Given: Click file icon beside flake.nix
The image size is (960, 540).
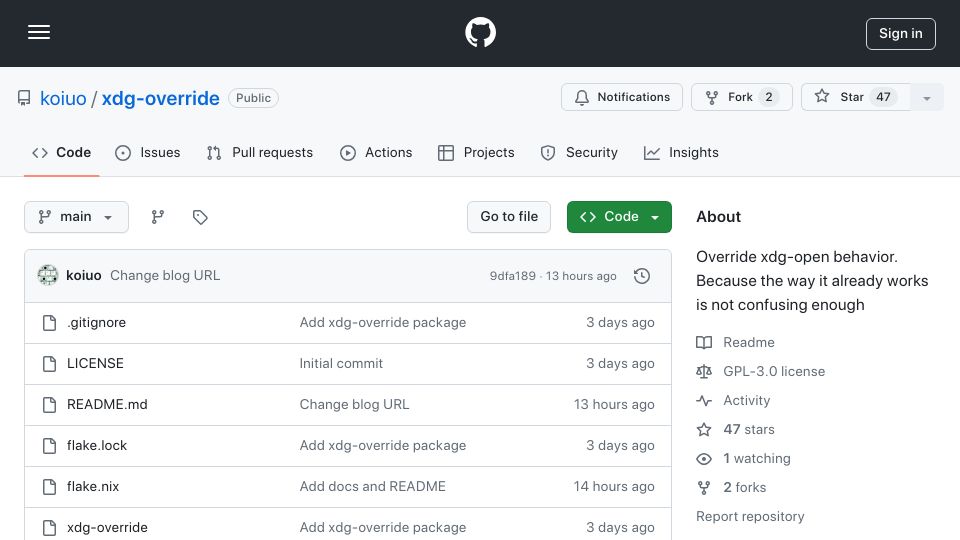Looking at the screenshot, I should coord(50,487).
